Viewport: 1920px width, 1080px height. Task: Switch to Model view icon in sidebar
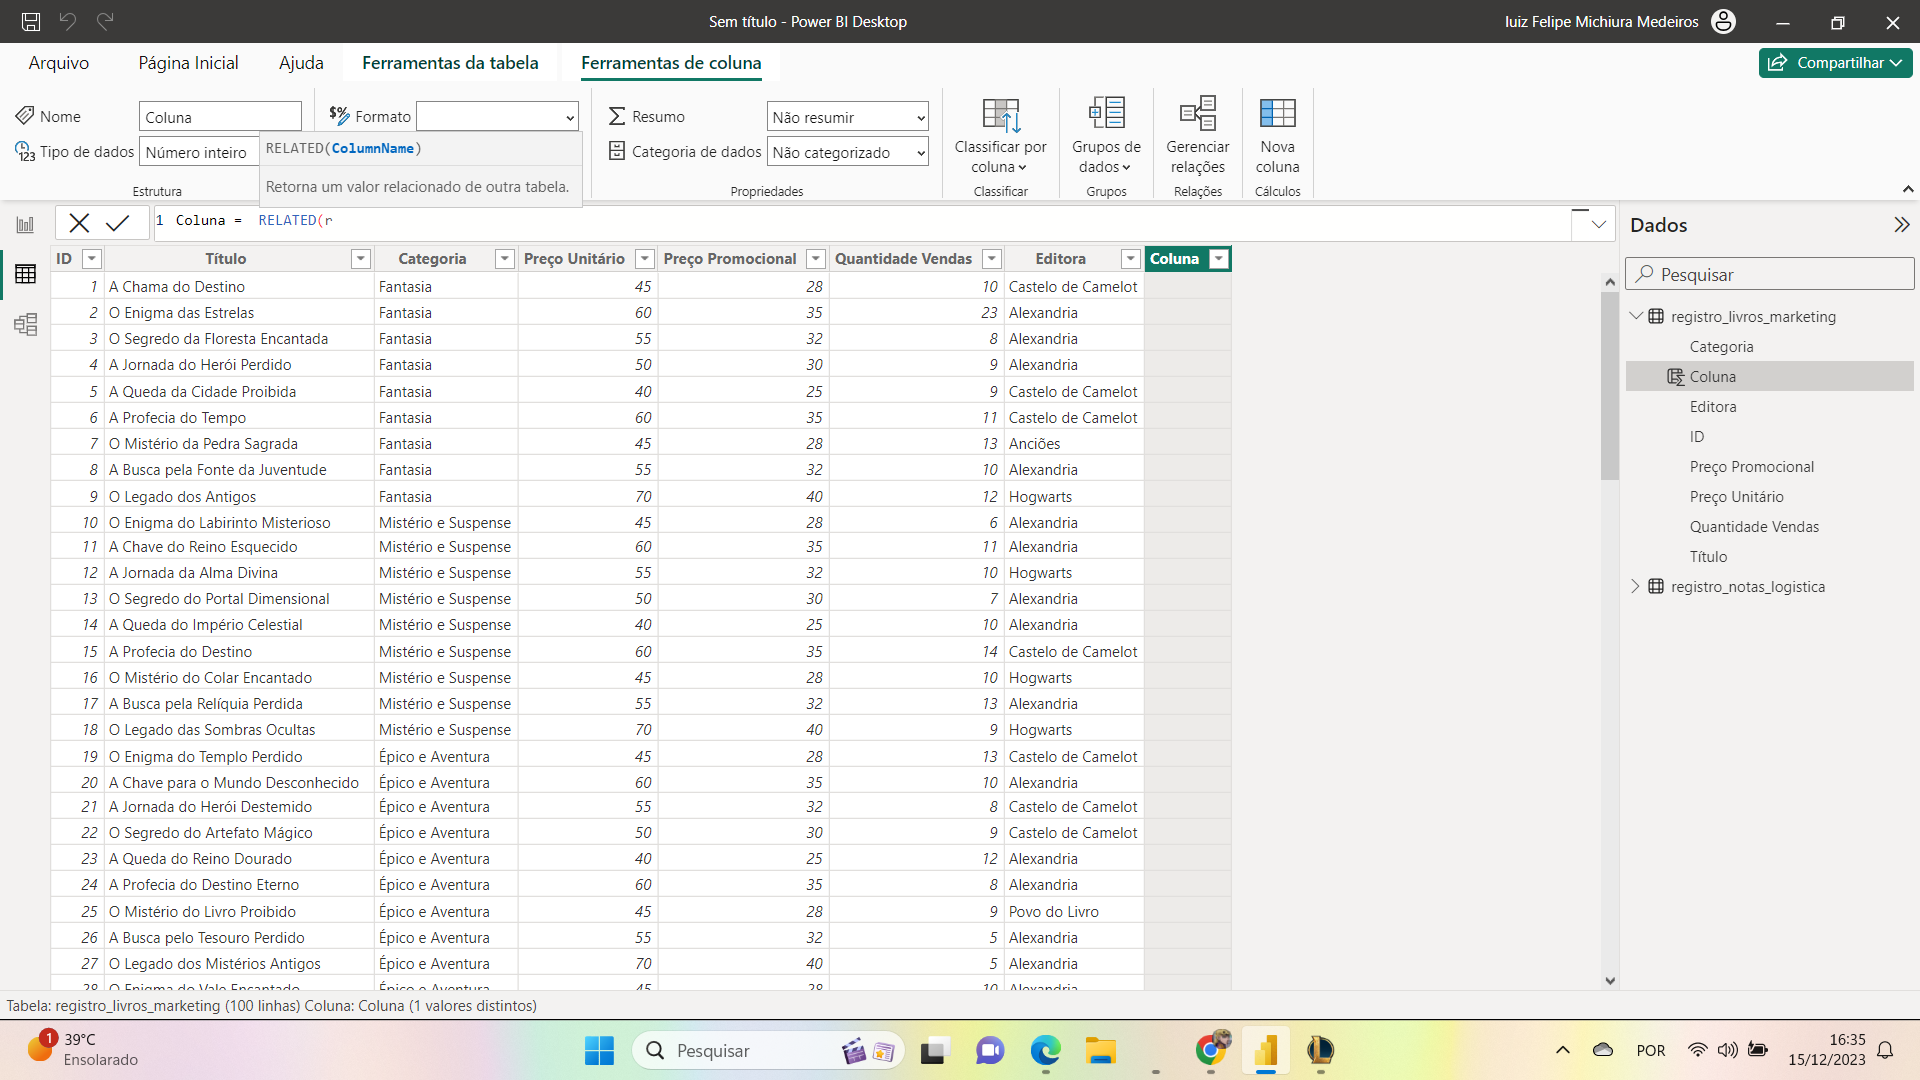[25, 323]
